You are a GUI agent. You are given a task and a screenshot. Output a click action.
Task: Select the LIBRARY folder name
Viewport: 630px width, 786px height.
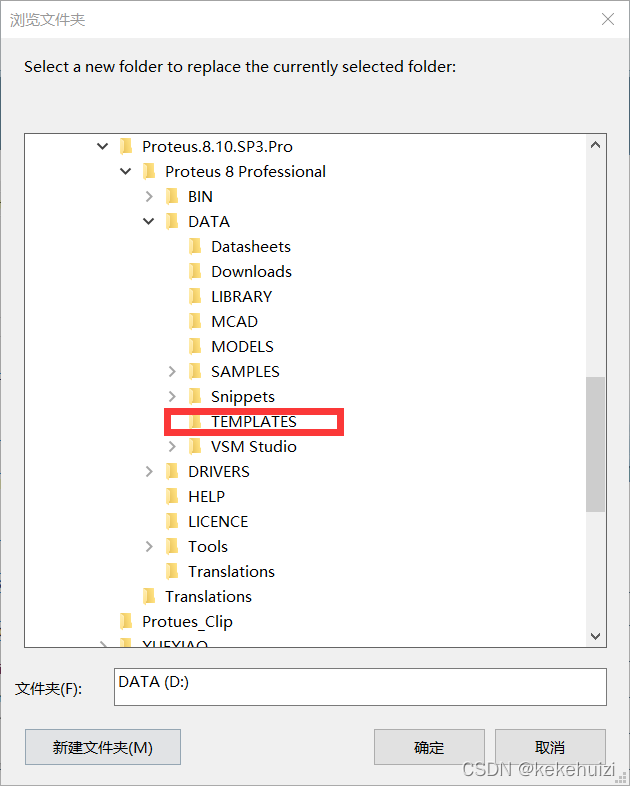click(242, 297)
